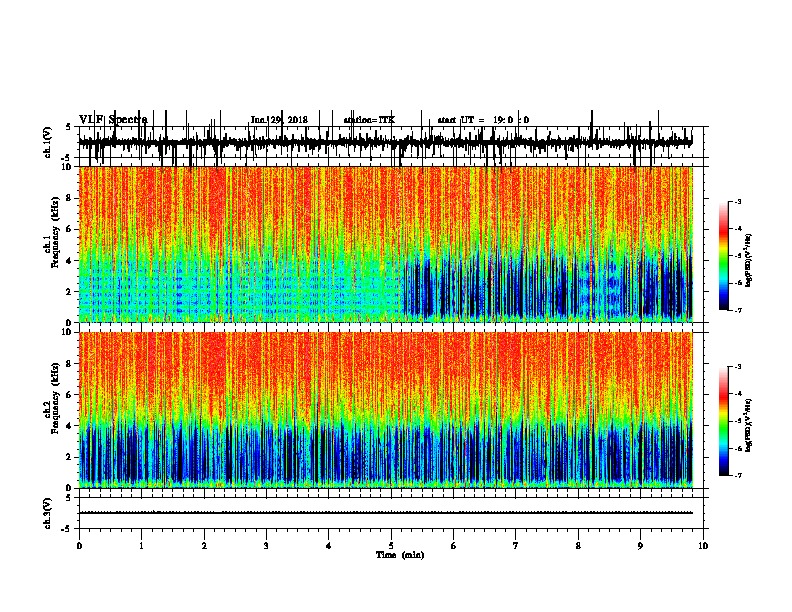Click time axis tick label "3"
Image resolution: width=792 pixels, height=612 pixels.
[x=266, y=546]
